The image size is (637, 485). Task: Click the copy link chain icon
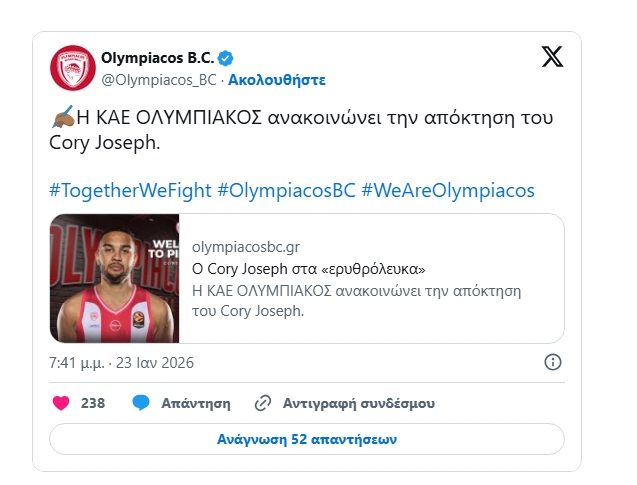point(263,404)
